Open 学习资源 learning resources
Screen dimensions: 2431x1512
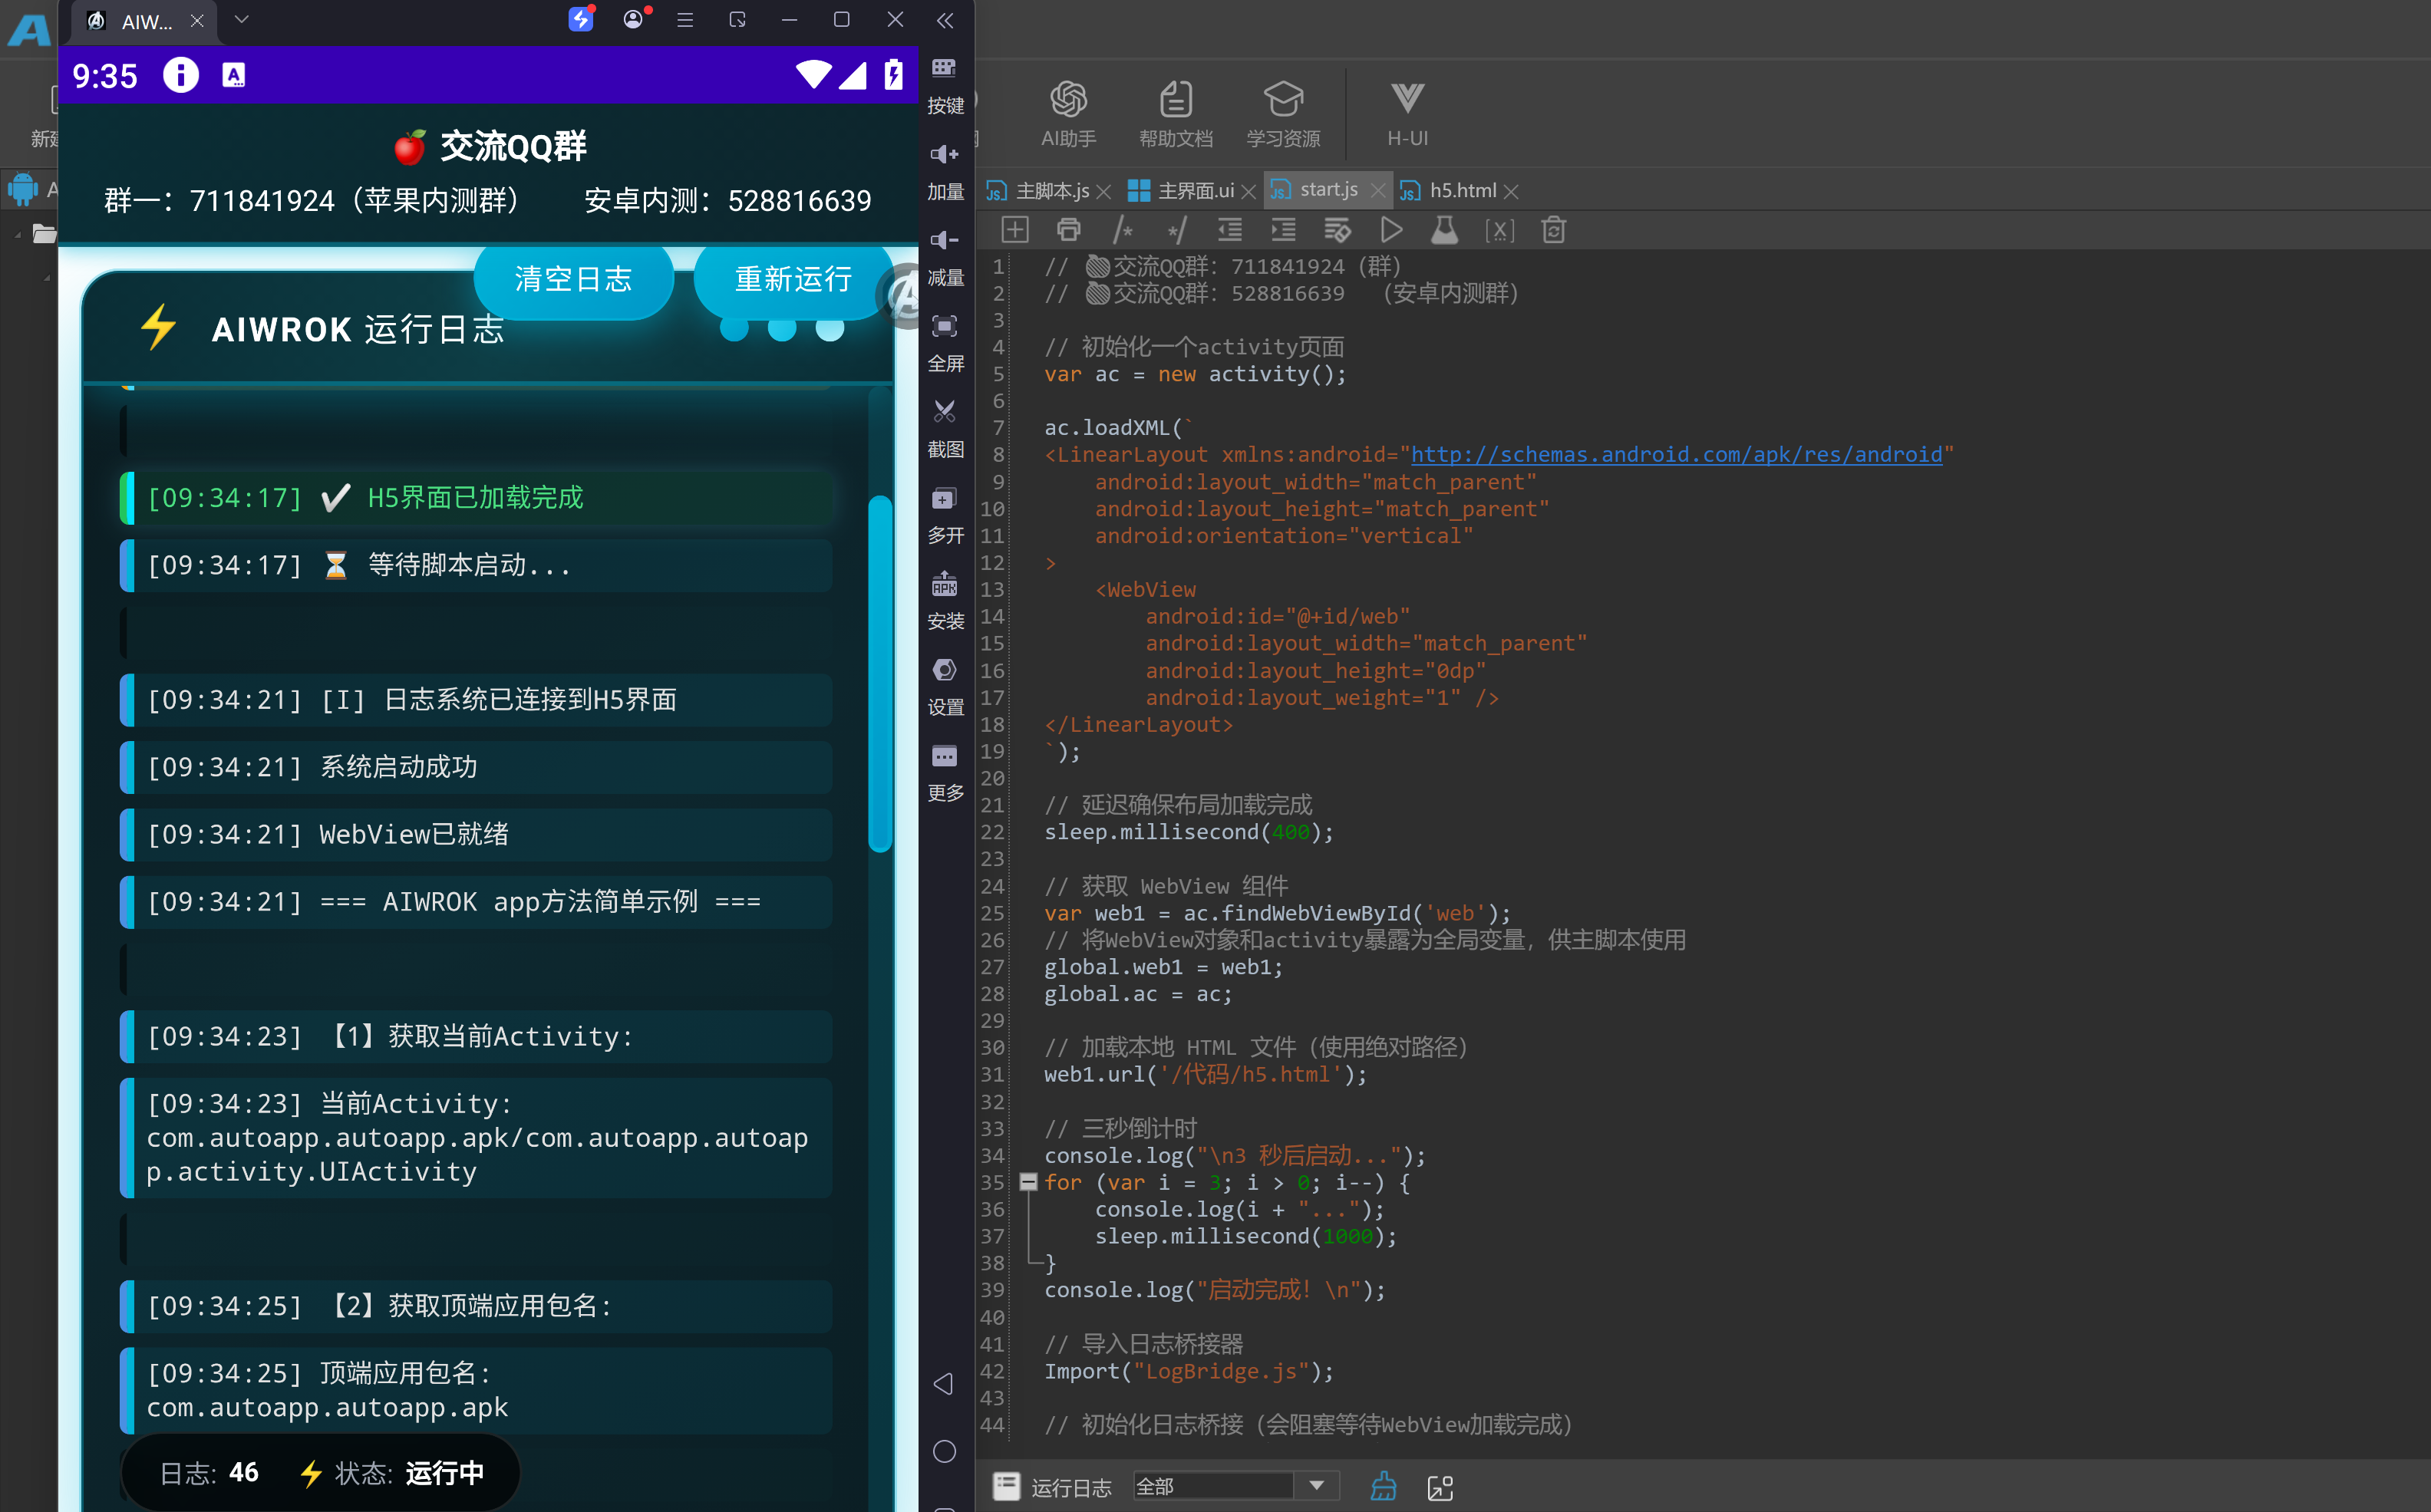click(x=1283, y=113)
